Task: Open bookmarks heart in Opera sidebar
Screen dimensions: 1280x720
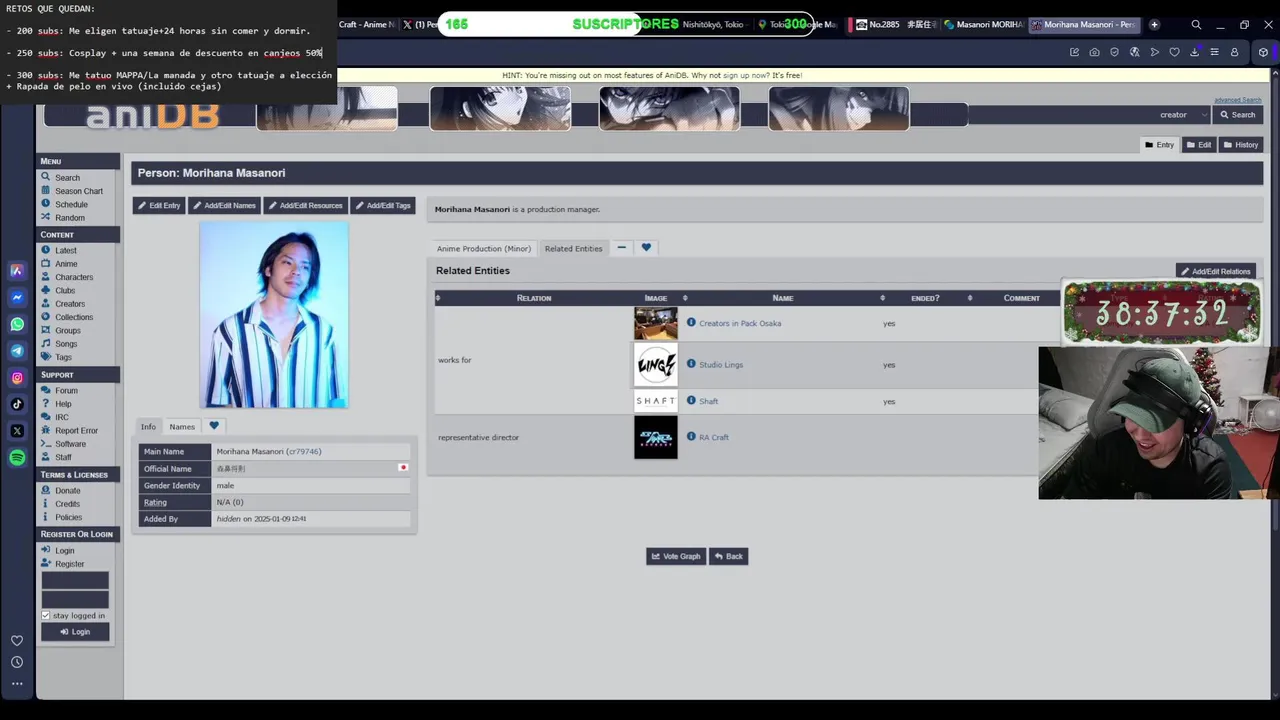Action: (x=17, y=640)
